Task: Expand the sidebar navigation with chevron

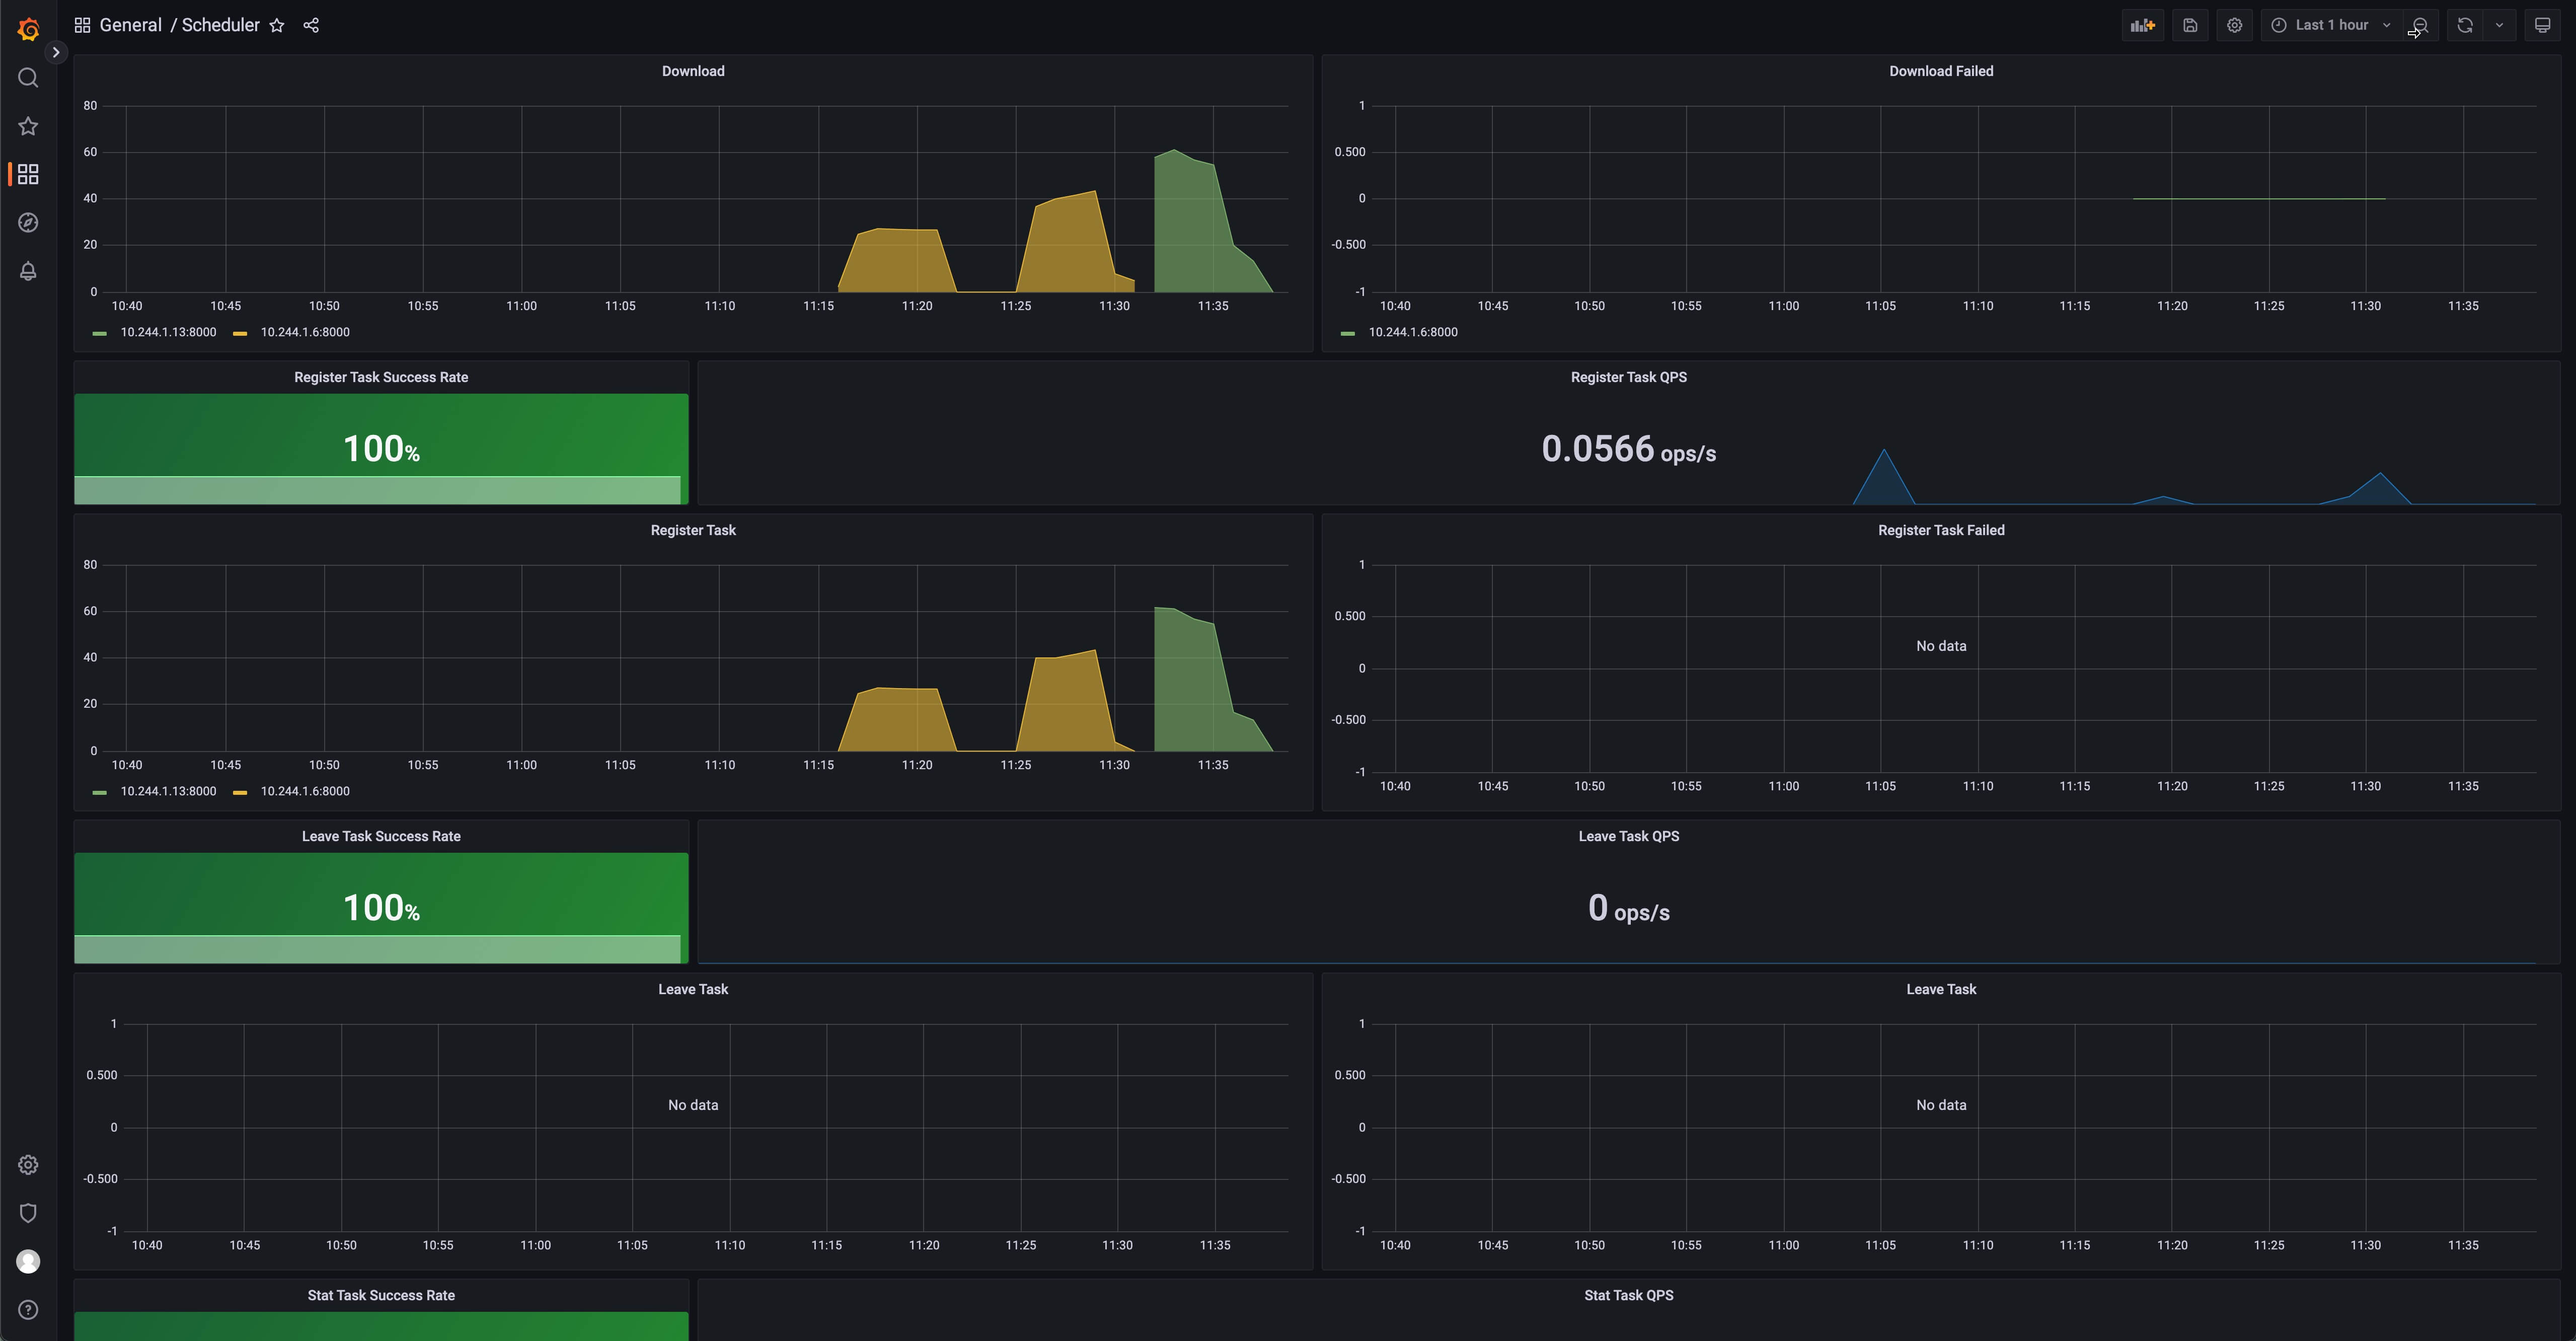Action: point(56,52)
